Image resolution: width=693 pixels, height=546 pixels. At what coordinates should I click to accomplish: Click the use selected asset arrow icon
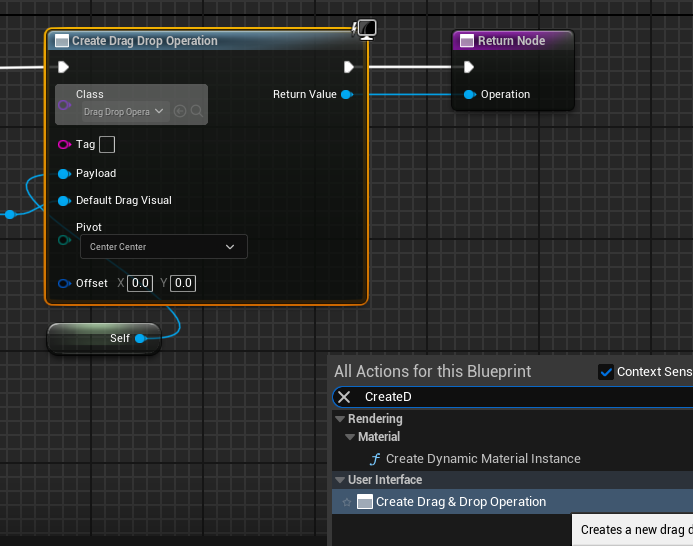(x=180, y=111)
